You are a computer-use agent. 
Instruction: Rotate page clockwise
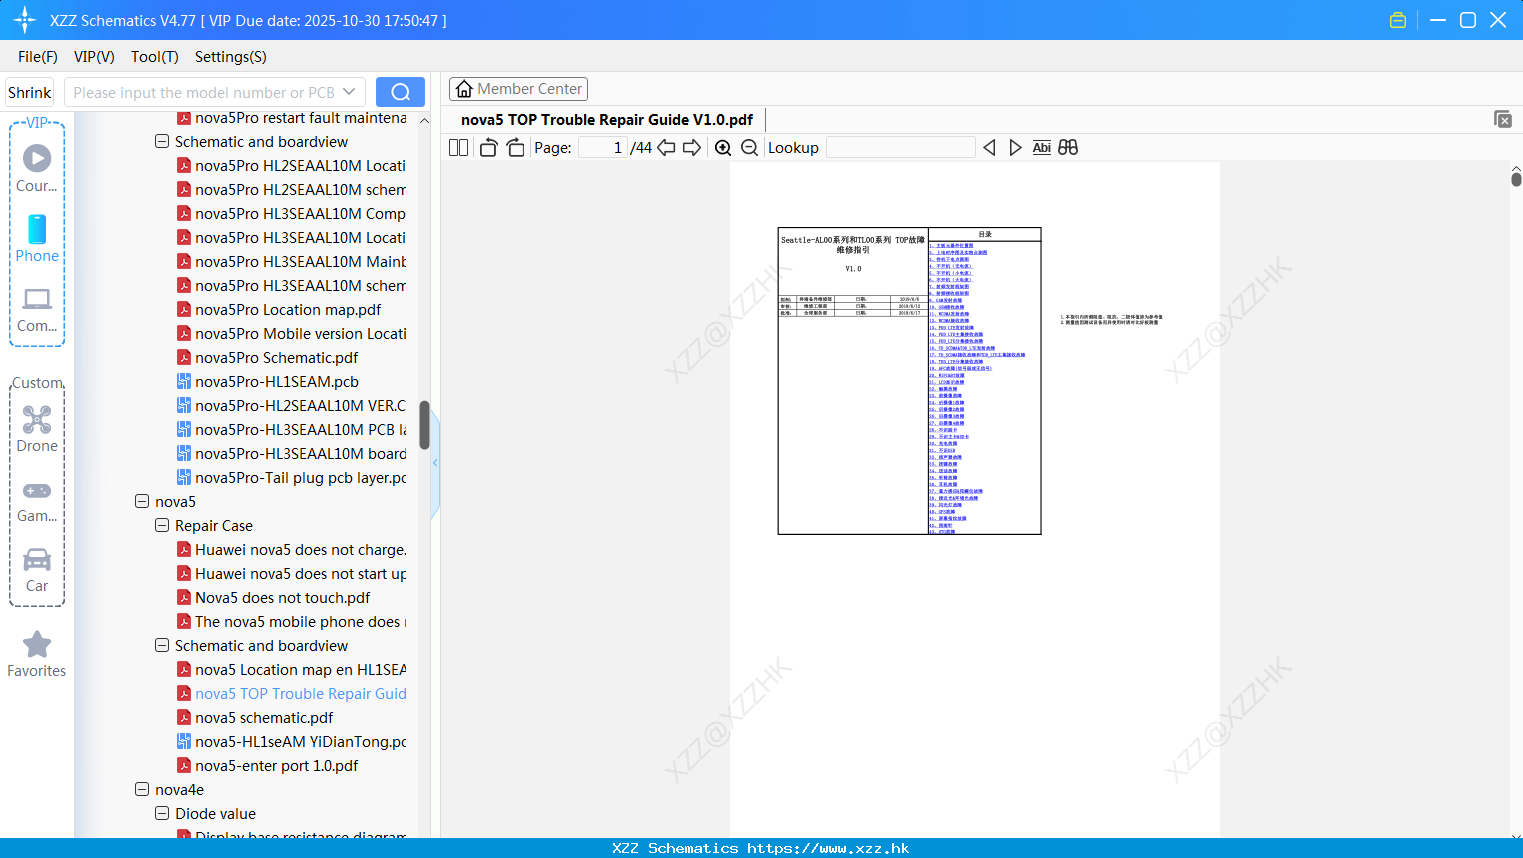tap(515, 147)
